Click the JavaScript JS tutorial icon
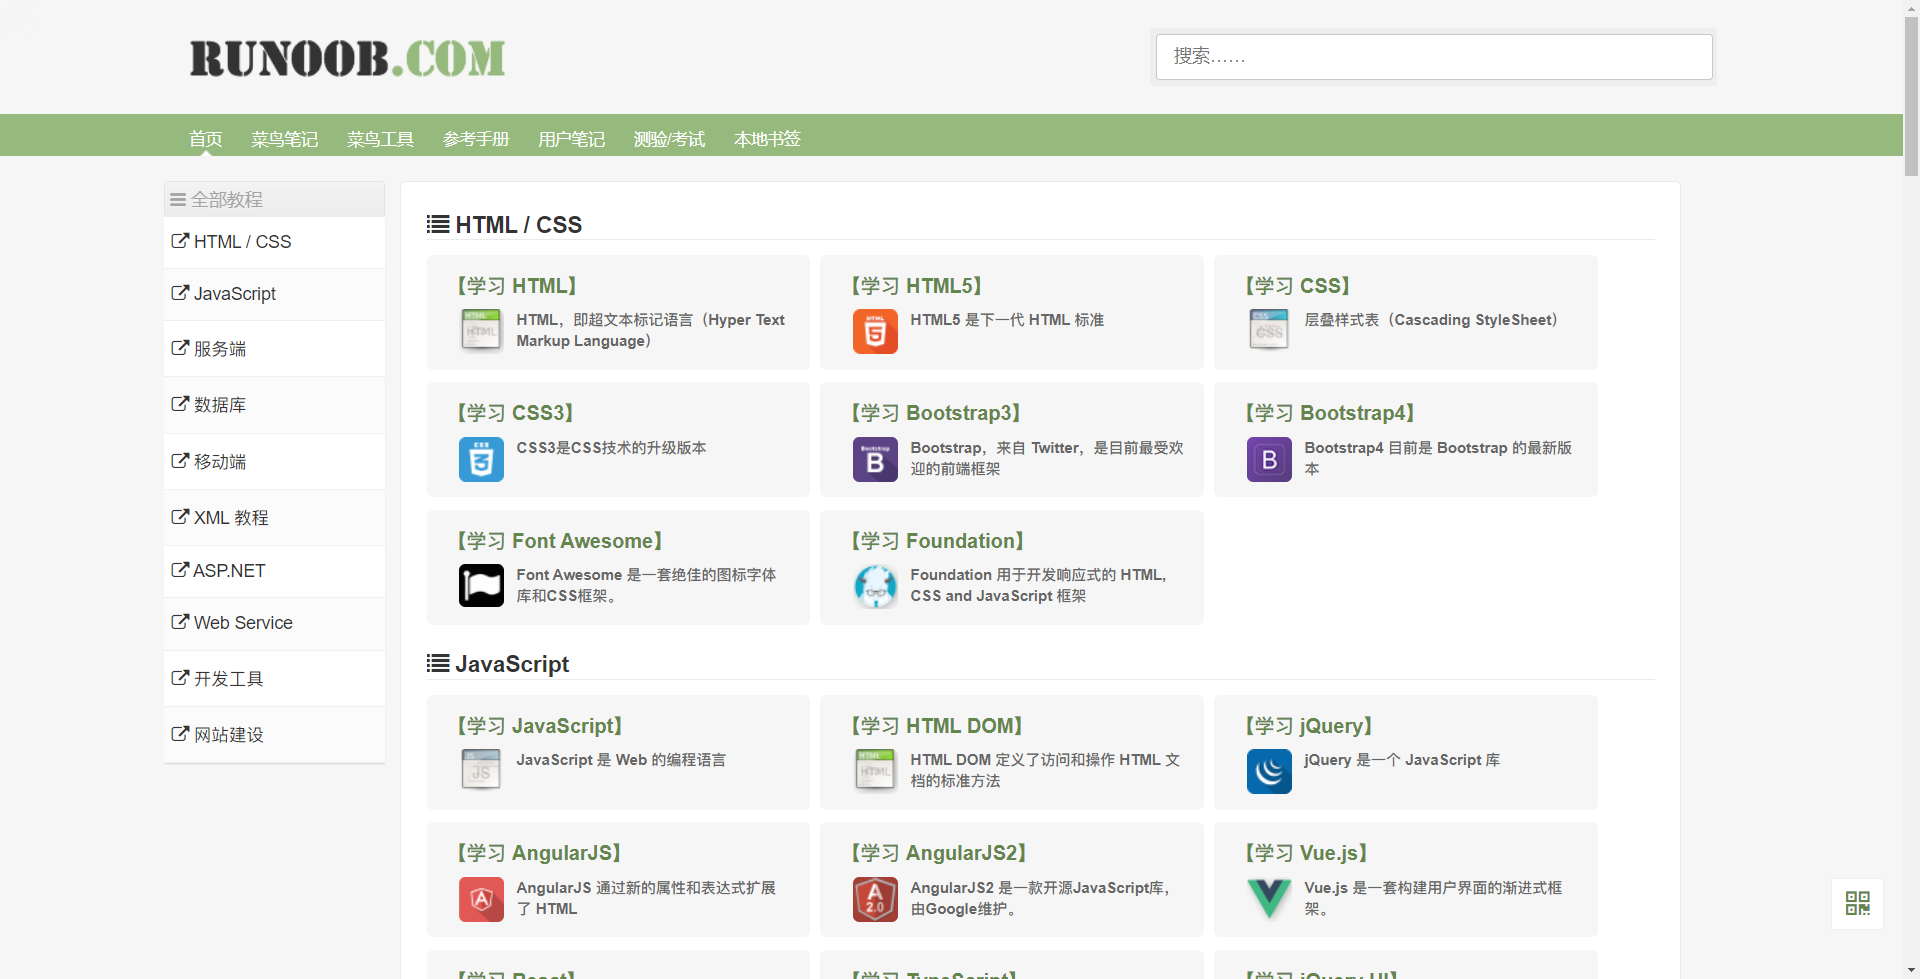1920x979 pixels. pos(481,771)
